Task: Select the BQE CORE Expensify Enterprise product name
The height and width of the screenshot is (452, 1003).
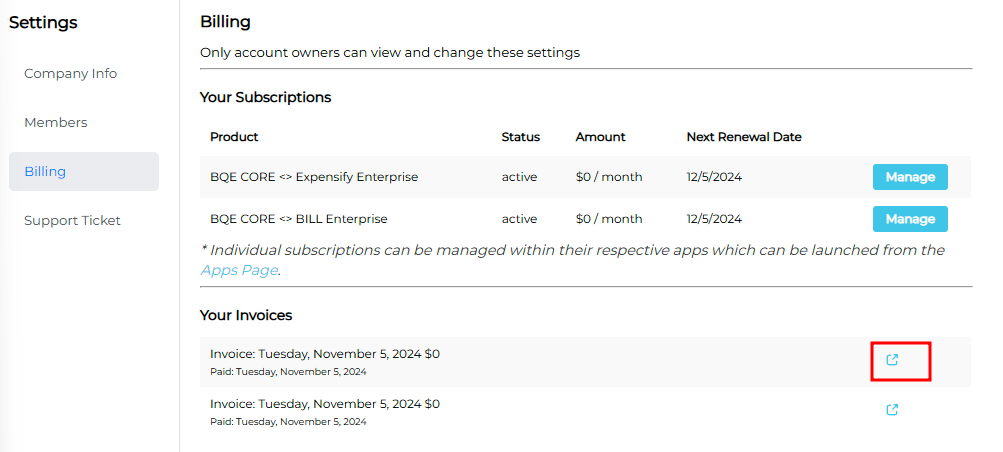Action: click(x=314, y=177)
